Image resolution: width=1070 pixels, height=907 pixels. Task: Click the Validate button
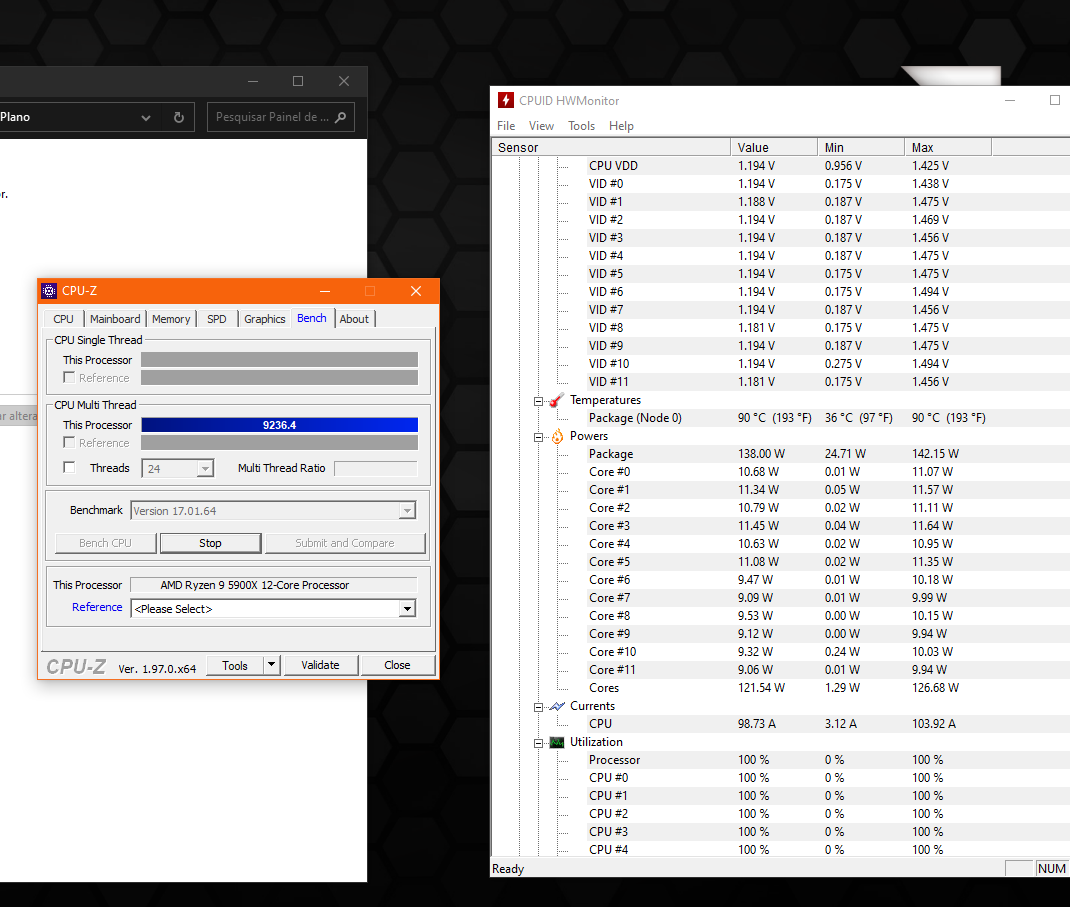pyautogui.click(x=320, y=665)
